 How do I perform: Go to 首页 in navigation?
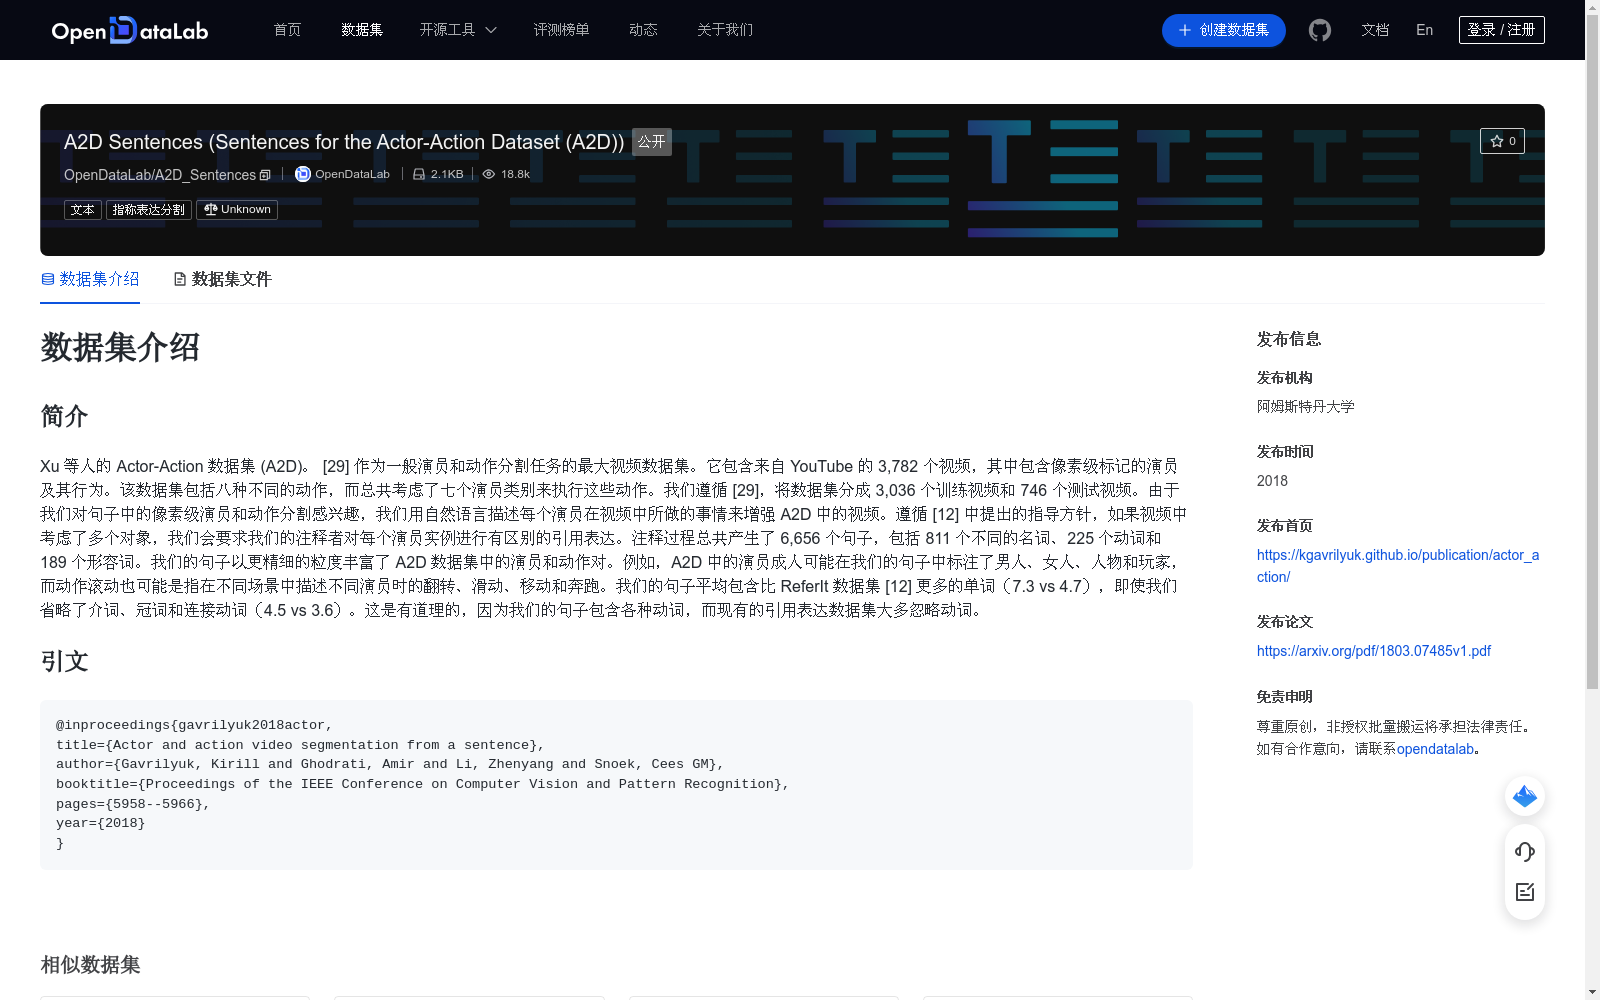pos(287,30)
